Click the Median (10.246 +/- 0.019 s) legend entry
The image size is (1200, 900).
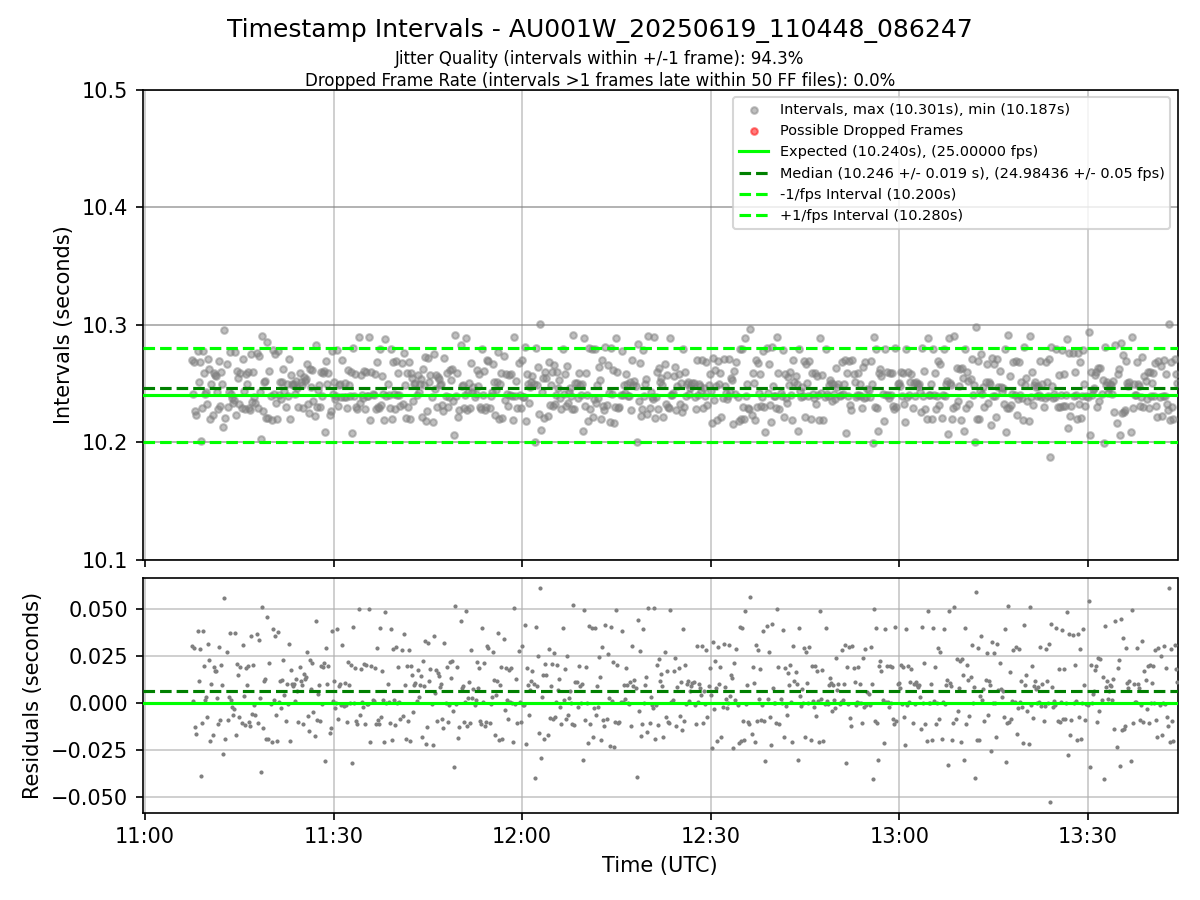(972, 173)
